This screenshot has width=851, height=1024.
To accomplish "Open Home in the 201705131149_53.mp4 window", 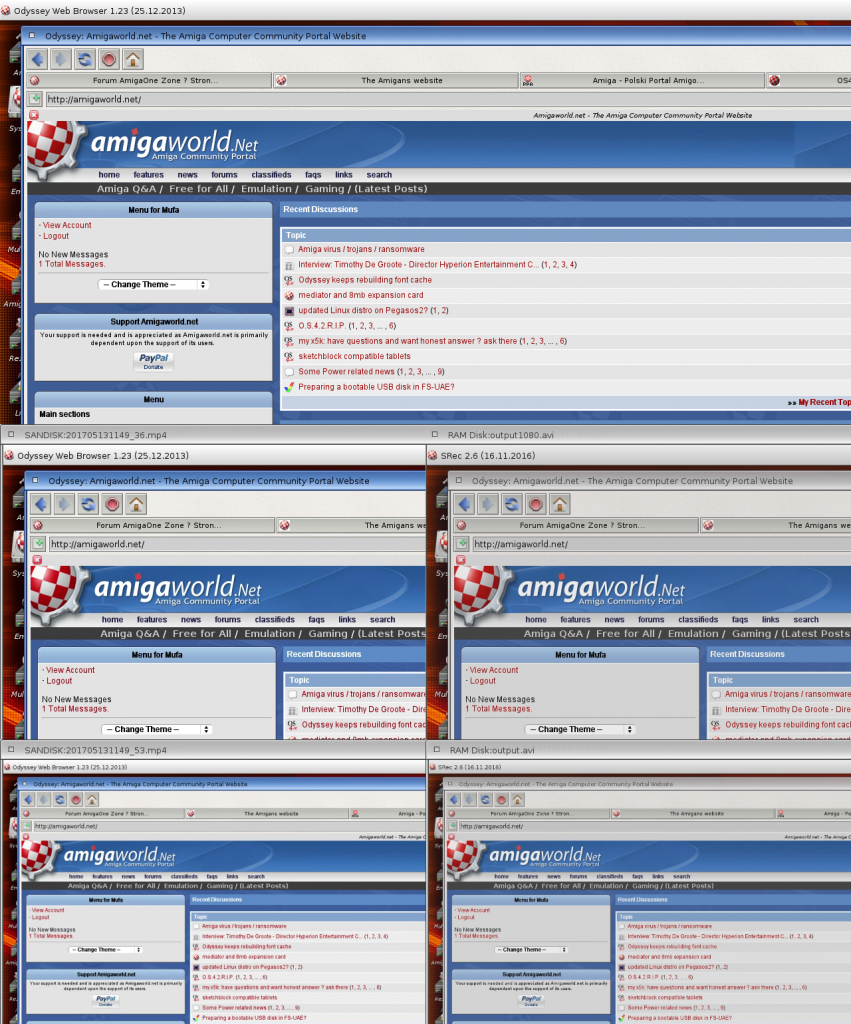I will pyautogui.click(x=92, y=799).
